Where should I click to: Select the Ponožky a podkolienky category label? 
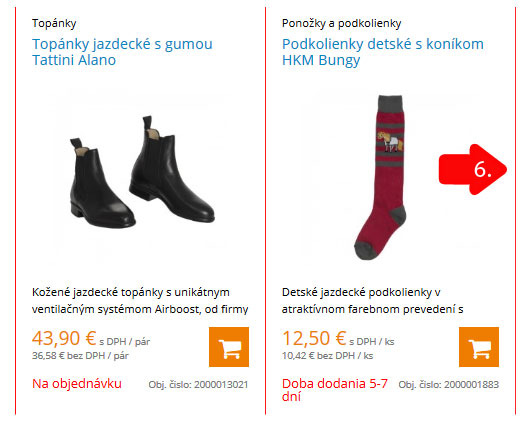coord(341,23)
